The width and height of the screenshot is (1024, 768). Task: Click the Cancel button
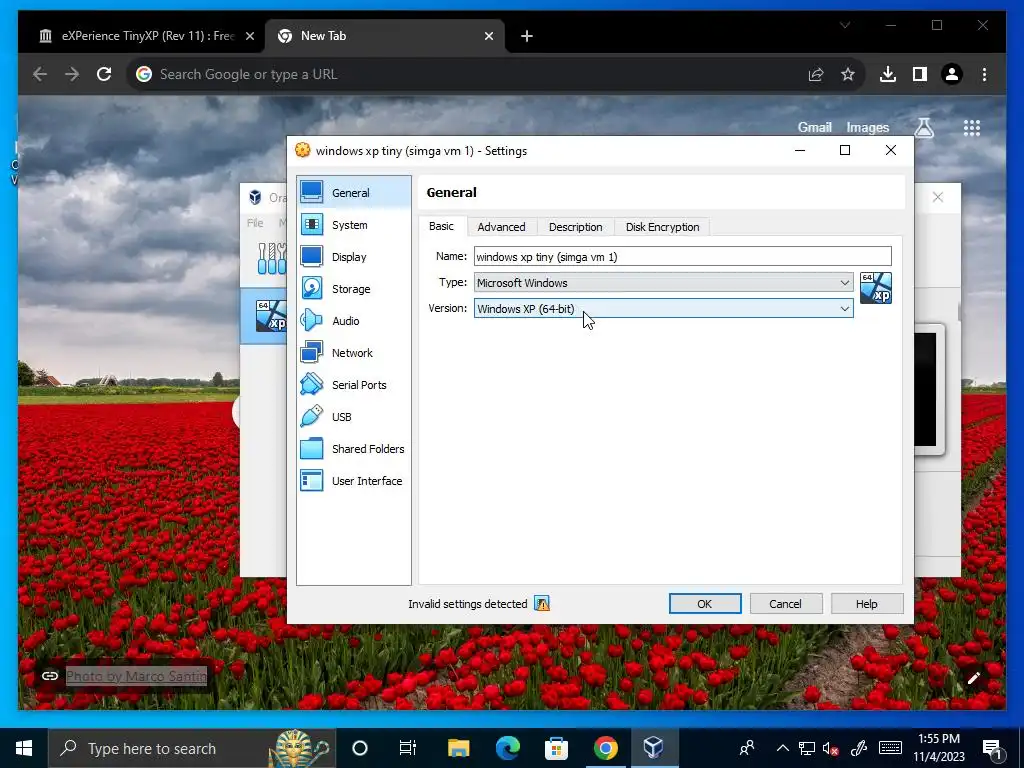click(785, 603)
